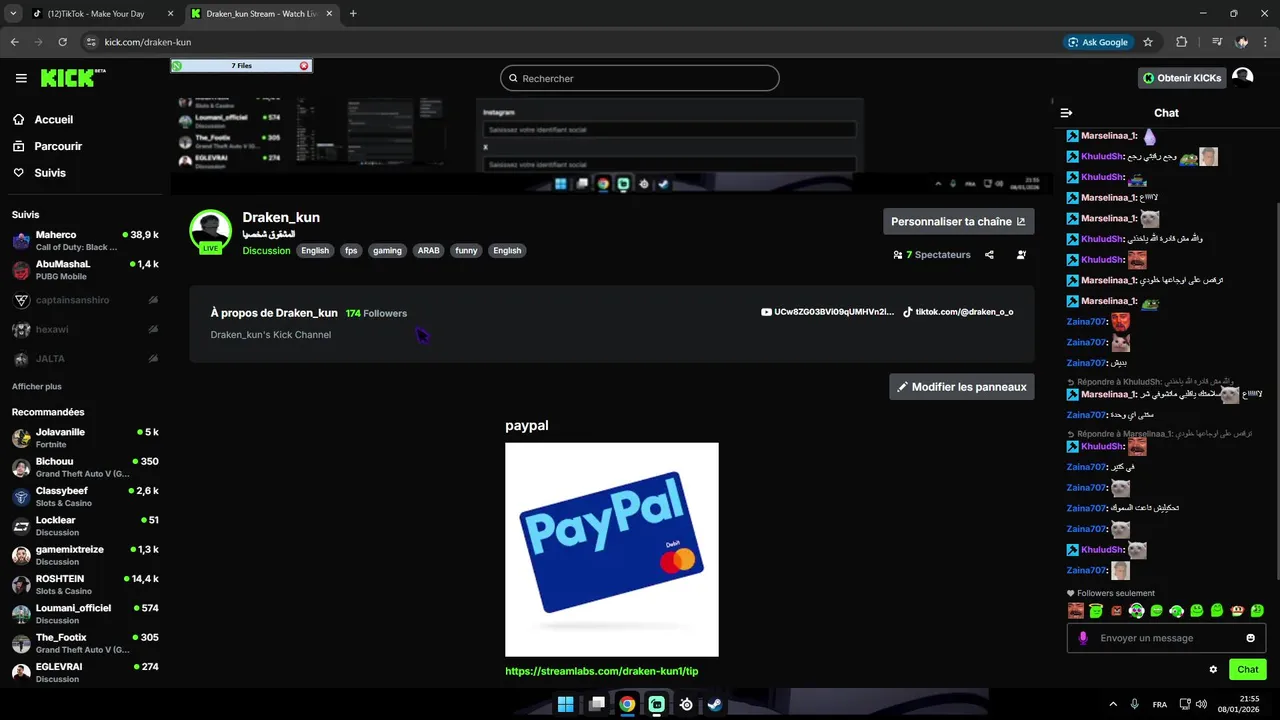Open recommended channel Locklear
Screen dimensions: 1280x720
[85, 526]
